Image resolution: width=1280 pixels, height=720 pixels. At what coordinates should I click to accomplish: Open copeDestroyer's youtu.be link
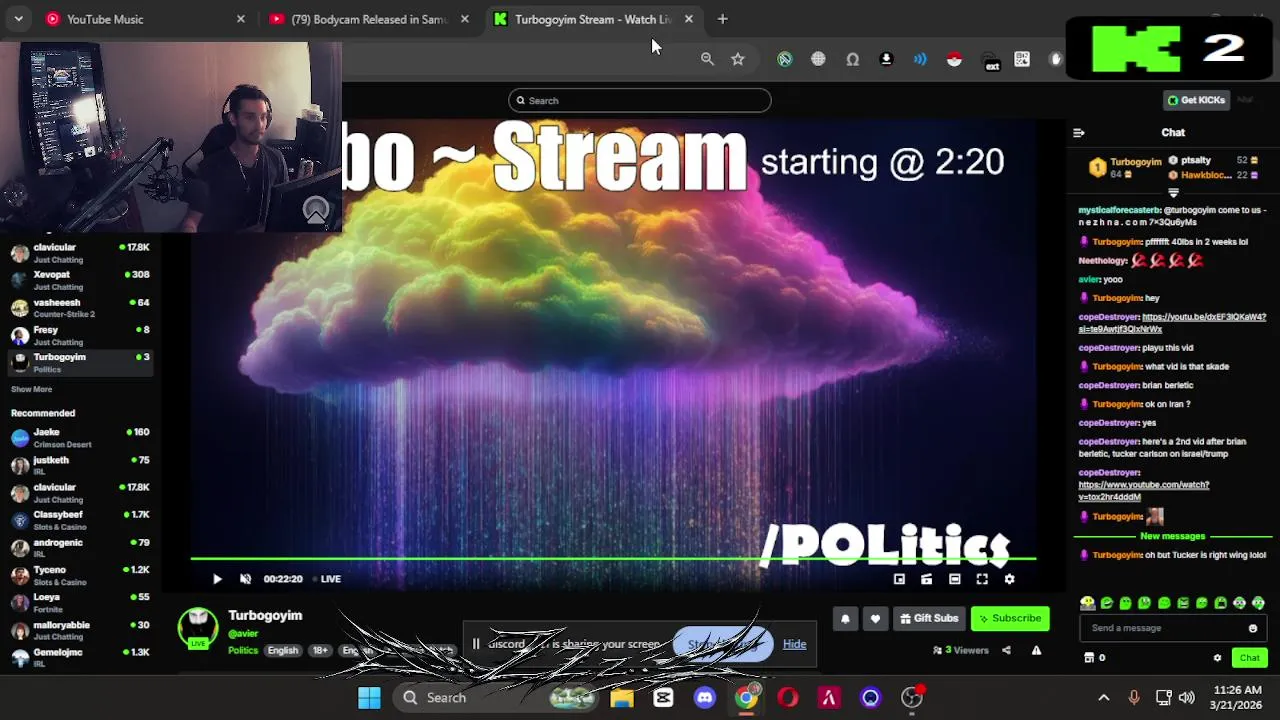pyautogui.click(x=1172, y=323)
